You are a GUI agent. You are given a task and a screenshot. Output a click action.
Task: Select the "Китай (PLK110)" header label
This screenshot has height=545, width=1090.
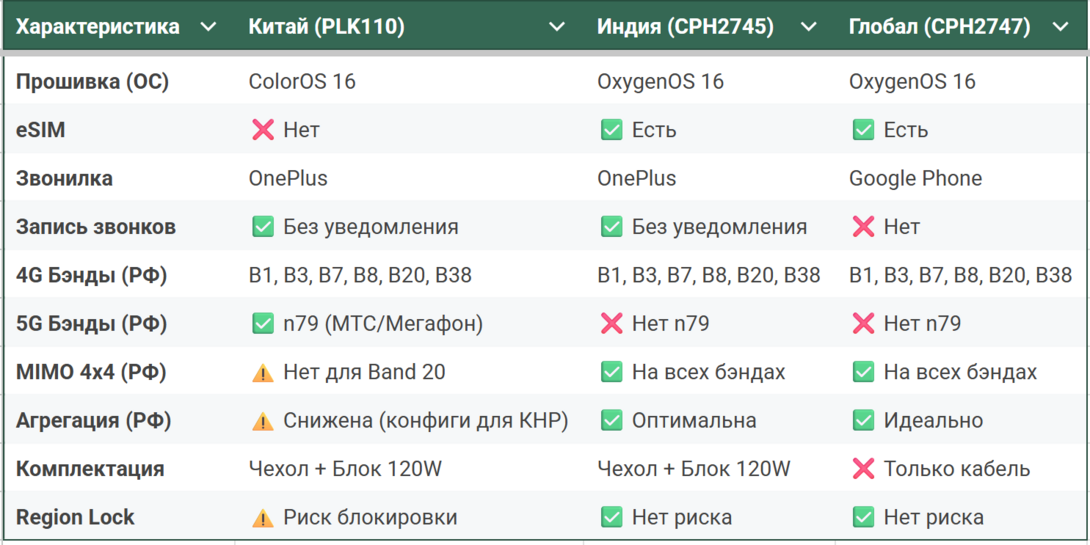pyautogui.click(x=326, y=27)
